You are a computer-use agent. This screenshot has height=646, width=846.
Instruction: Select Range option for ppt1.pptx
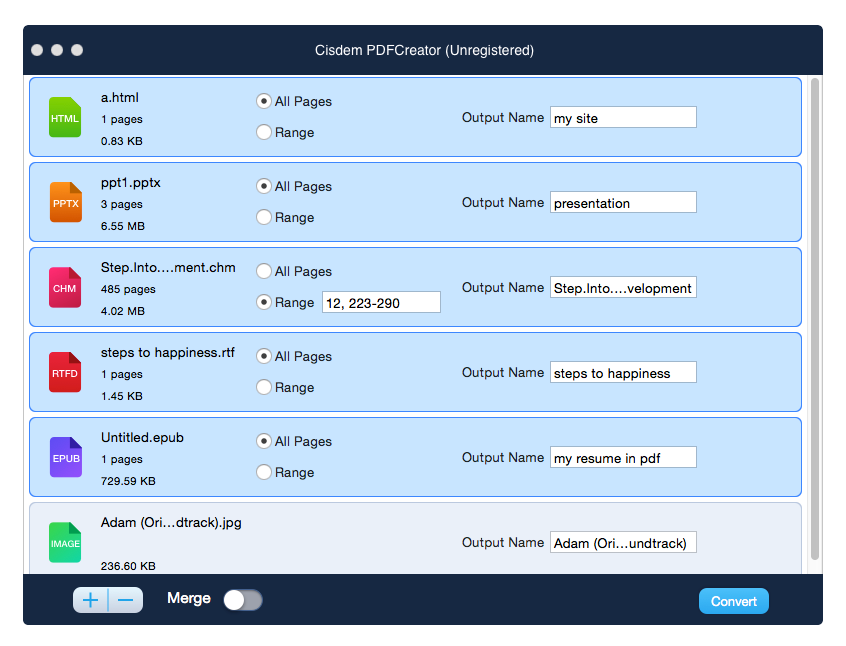click(263, 217)
